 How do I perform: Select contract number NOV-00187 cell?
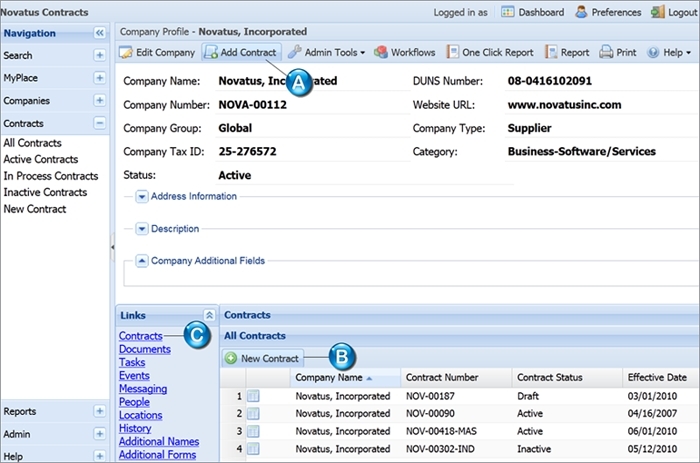[x=430, y=396]
